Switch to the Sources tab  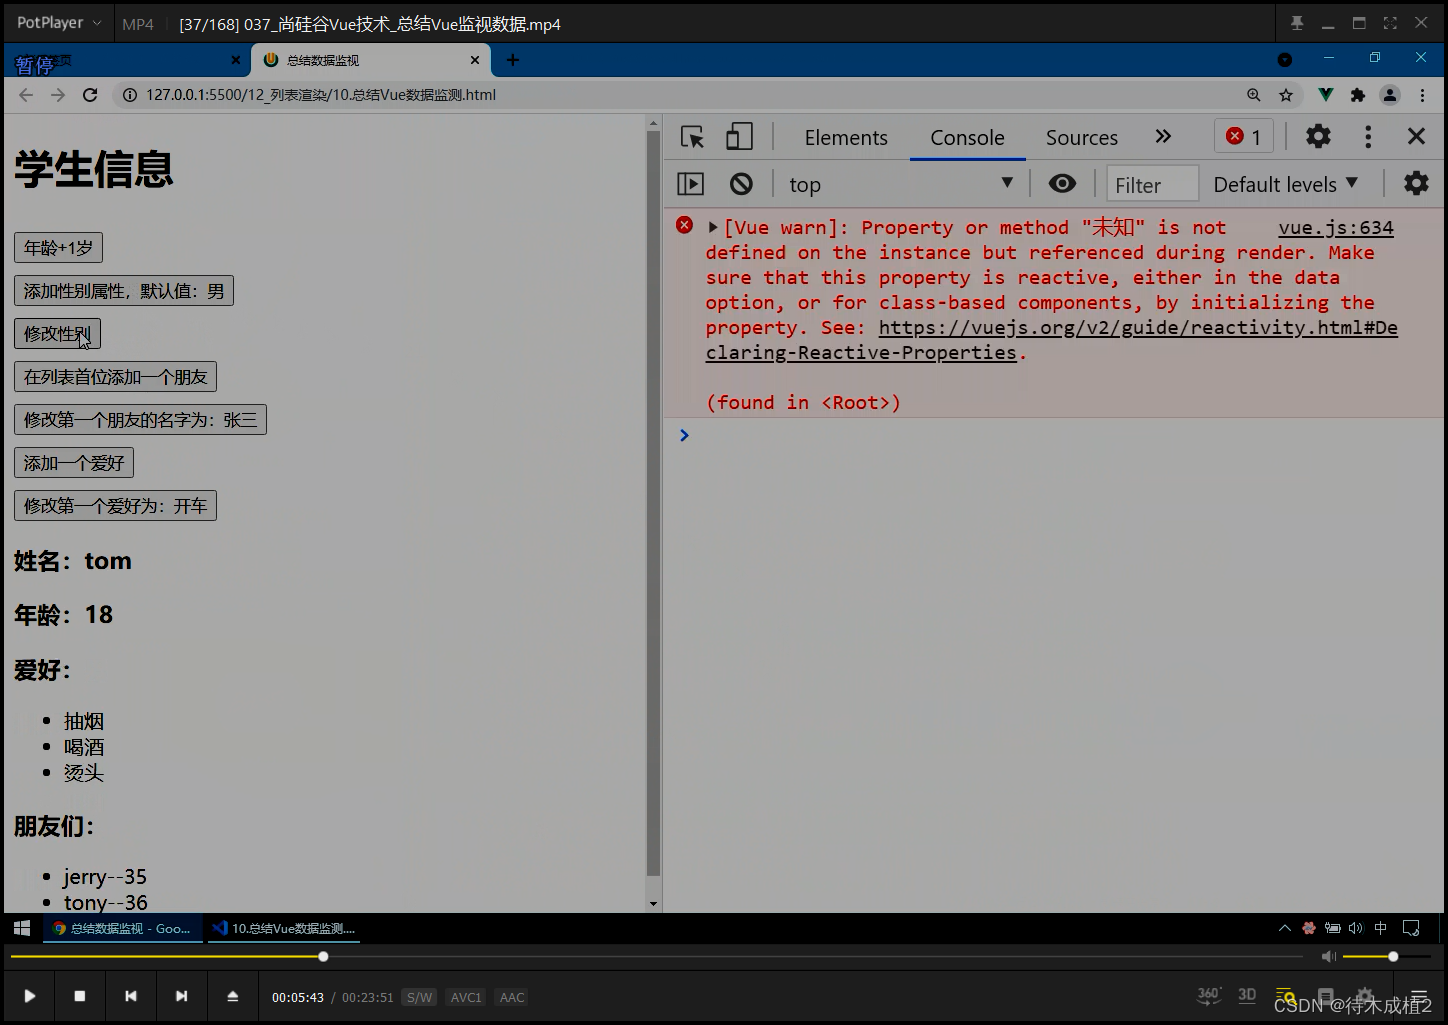pyautogui.click(x=1082, y=138)
